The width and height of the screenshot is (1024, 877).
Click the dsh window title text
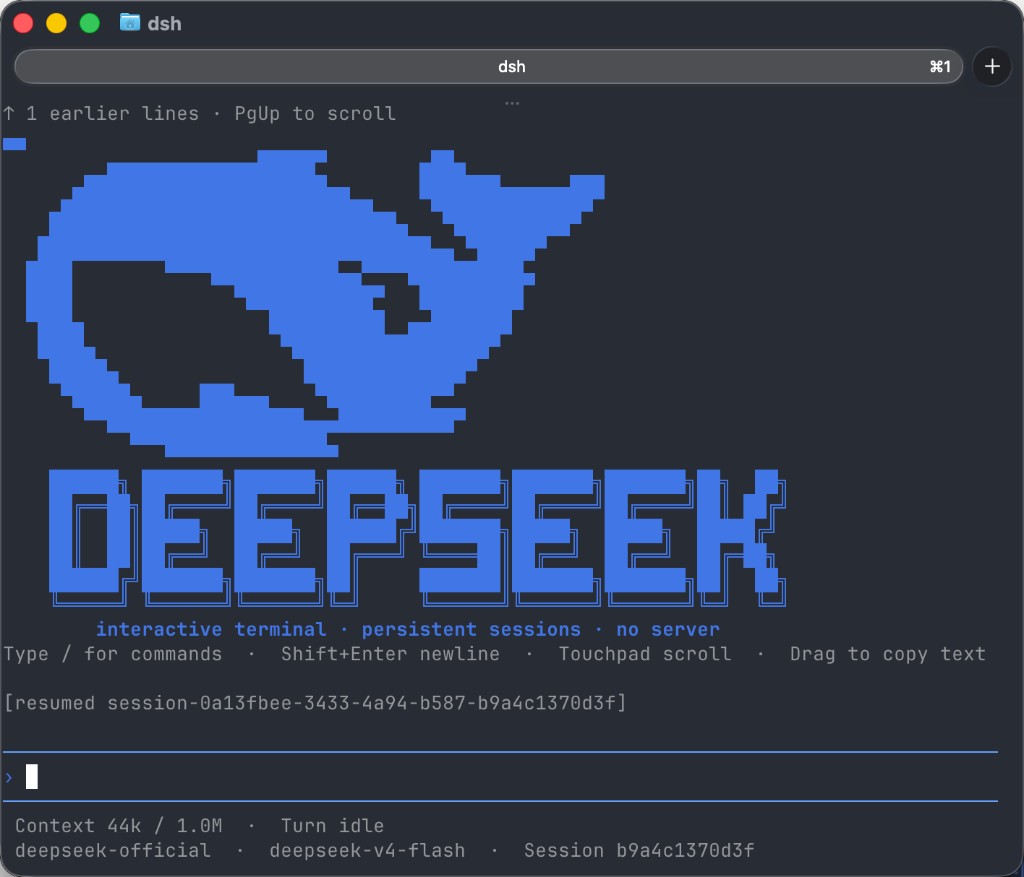pyautogui.click(x=165, y=24)
